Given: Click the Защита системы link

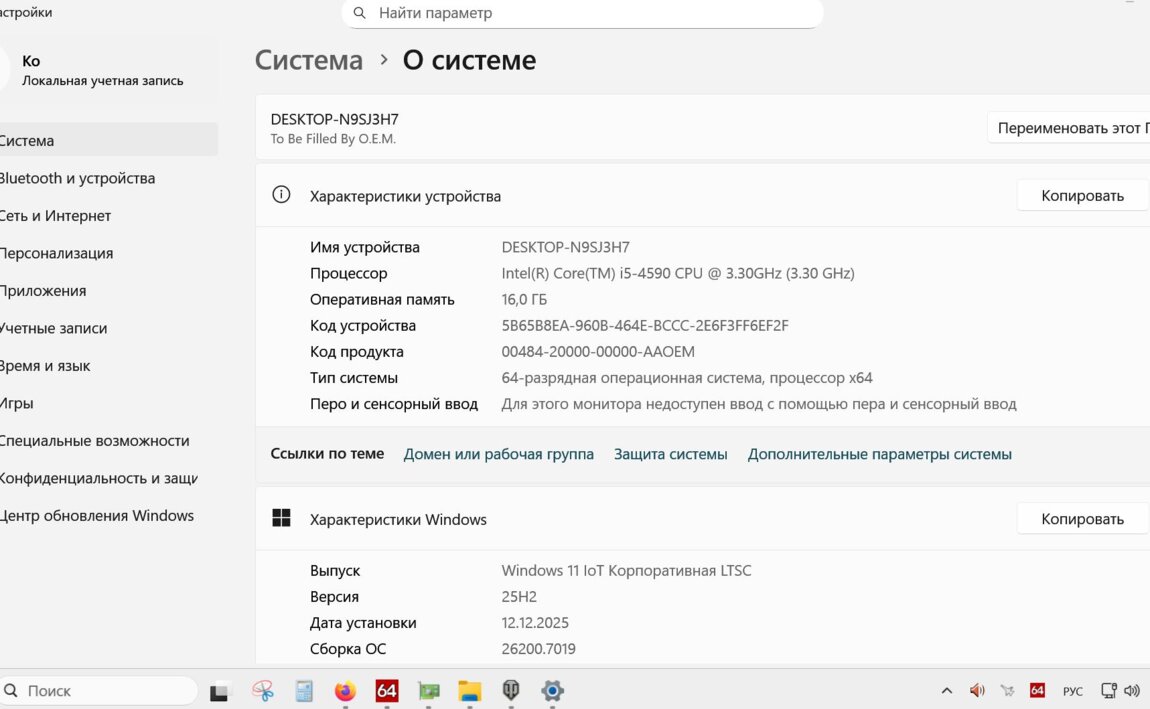Looking at the screenshot, I should [x=670, y=454].
